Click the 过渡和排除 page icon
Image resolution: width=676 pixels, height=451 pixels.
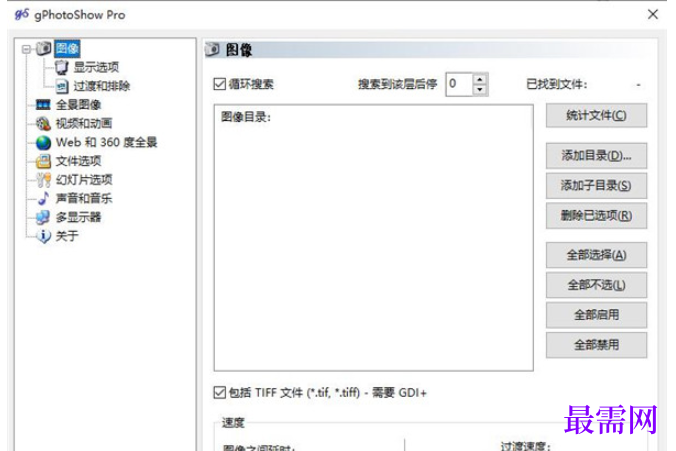[x=62, y=86]
